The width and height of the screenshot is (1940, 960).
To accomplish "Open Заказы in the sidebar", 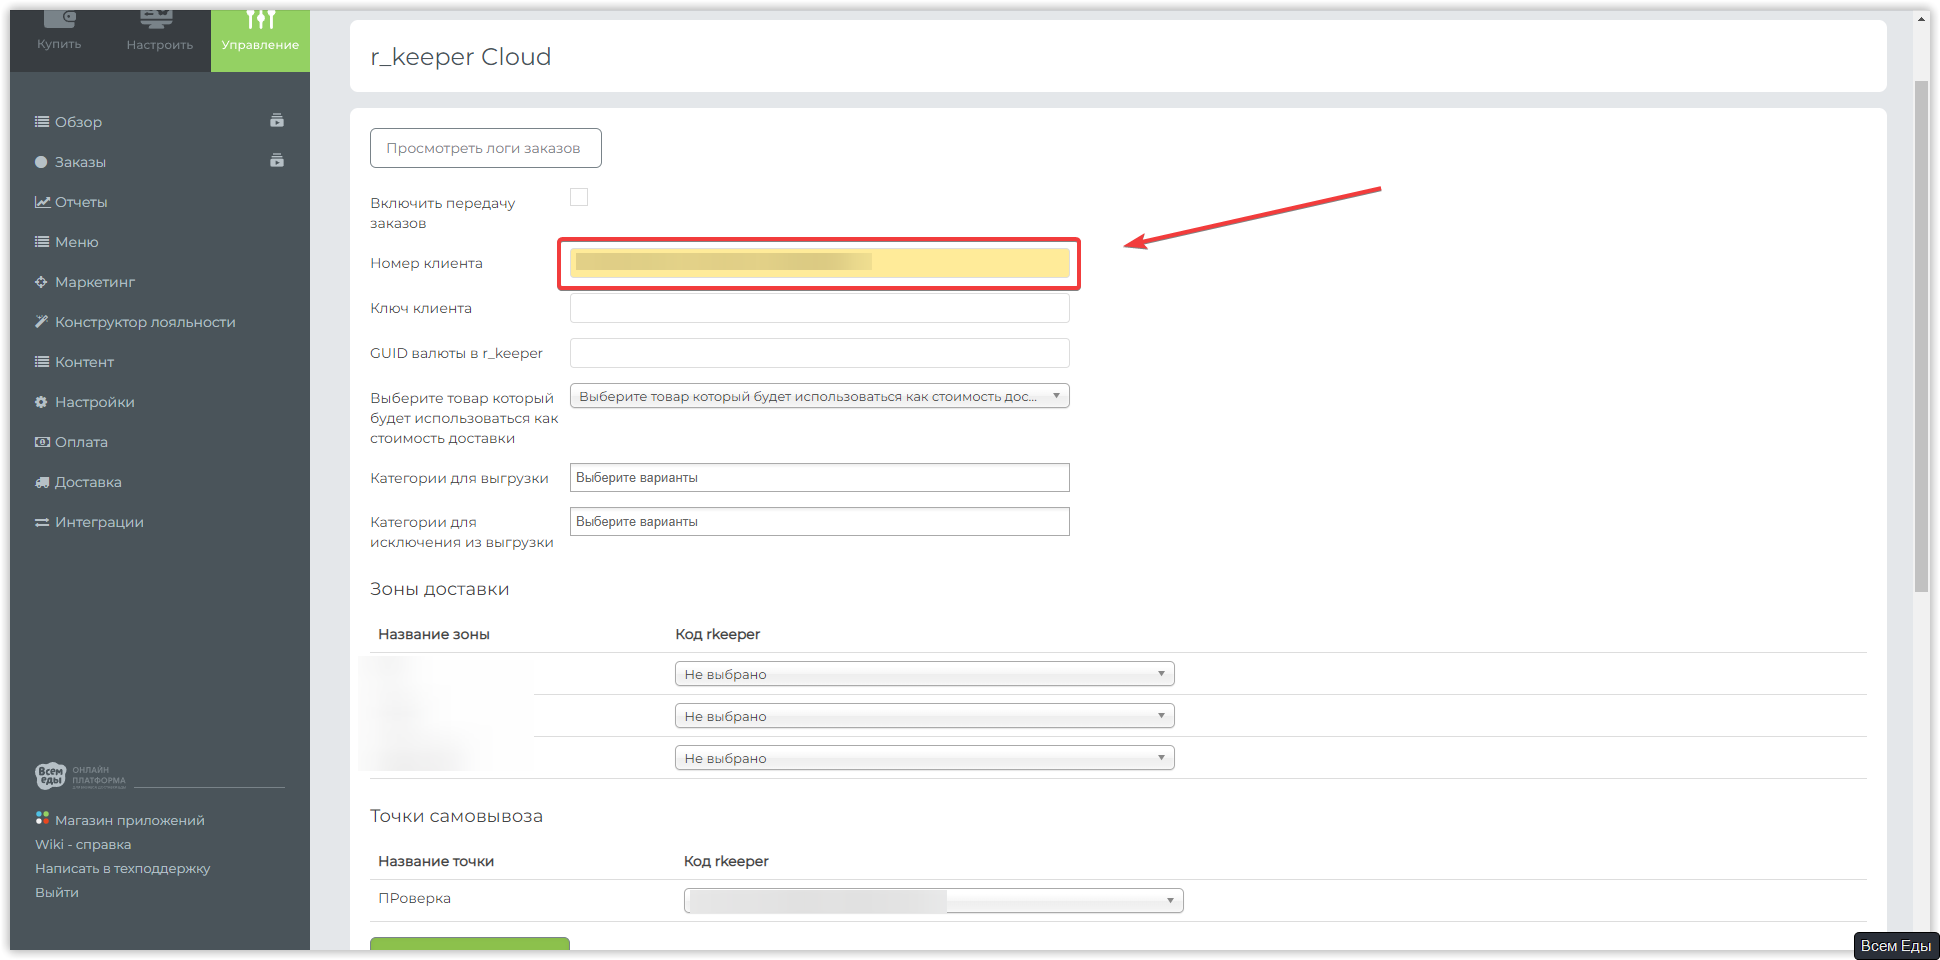I will point(80,162).
